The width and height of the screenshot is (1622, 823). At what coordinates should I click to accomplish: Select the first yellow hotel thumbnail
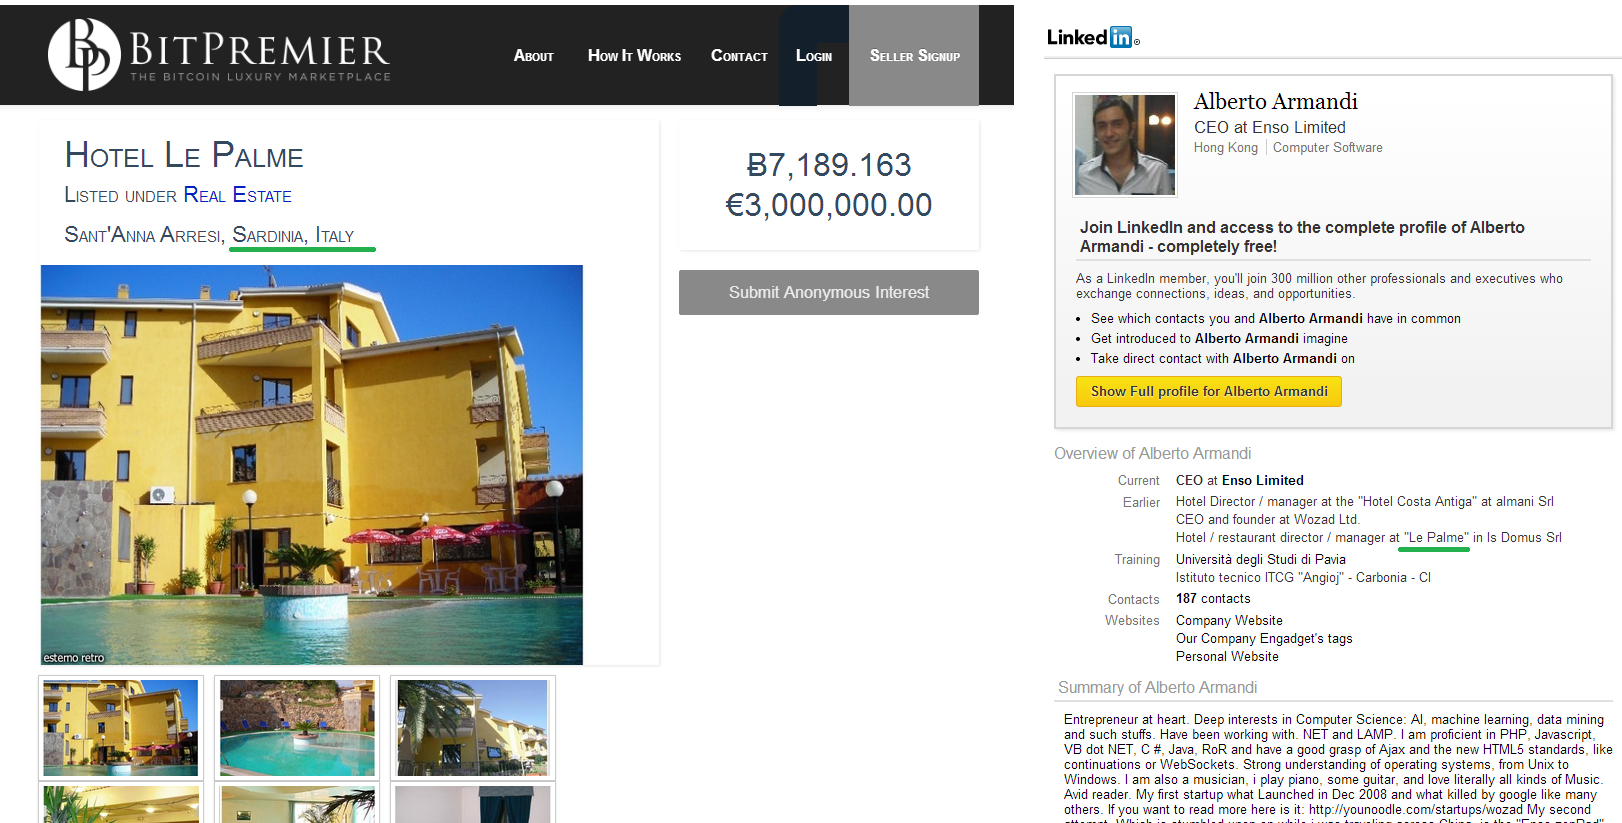[121, 728]
